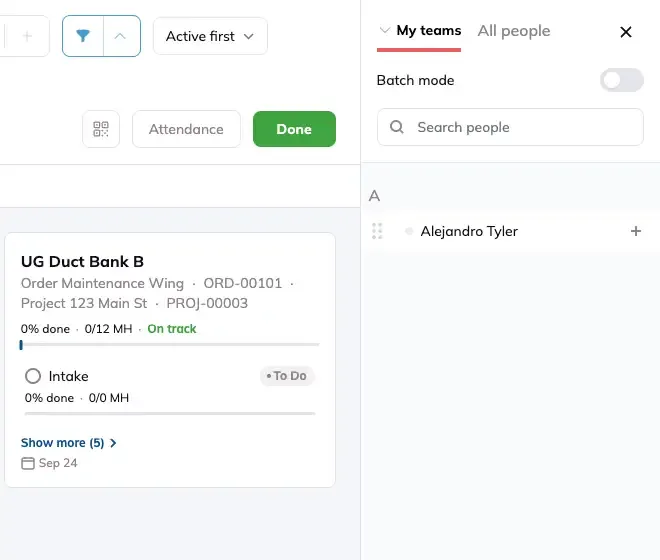
Task: Click the To Do status badge
Action: pyautogui.click(x=287, y=376)
